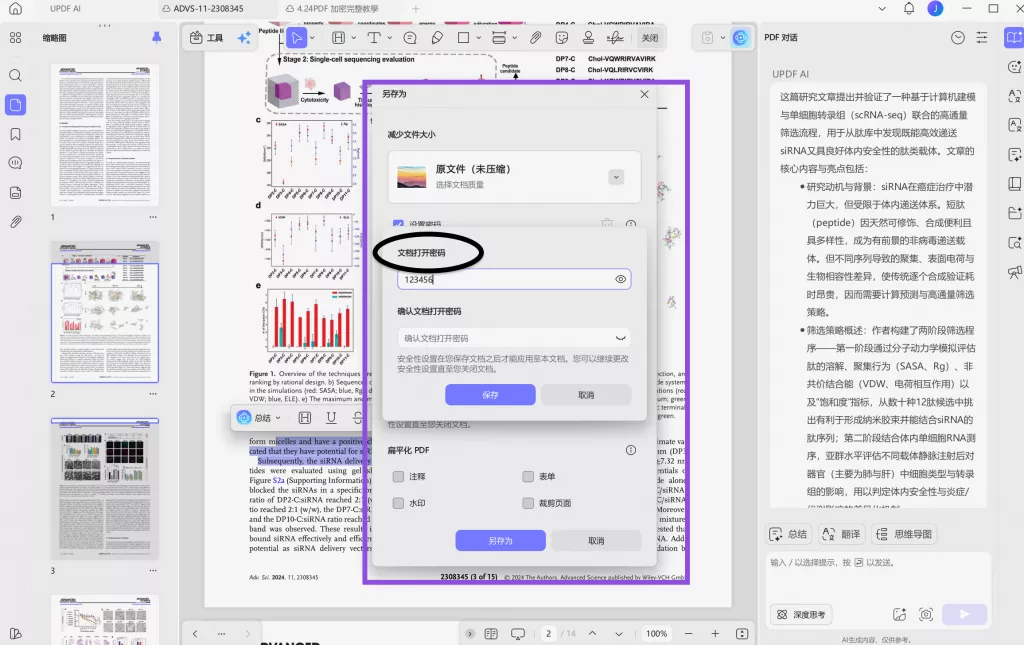Open the search icon in the left sidebar
Image resolution: width=1024 pixels, height=645 pixels.
[x=15, y=75]
